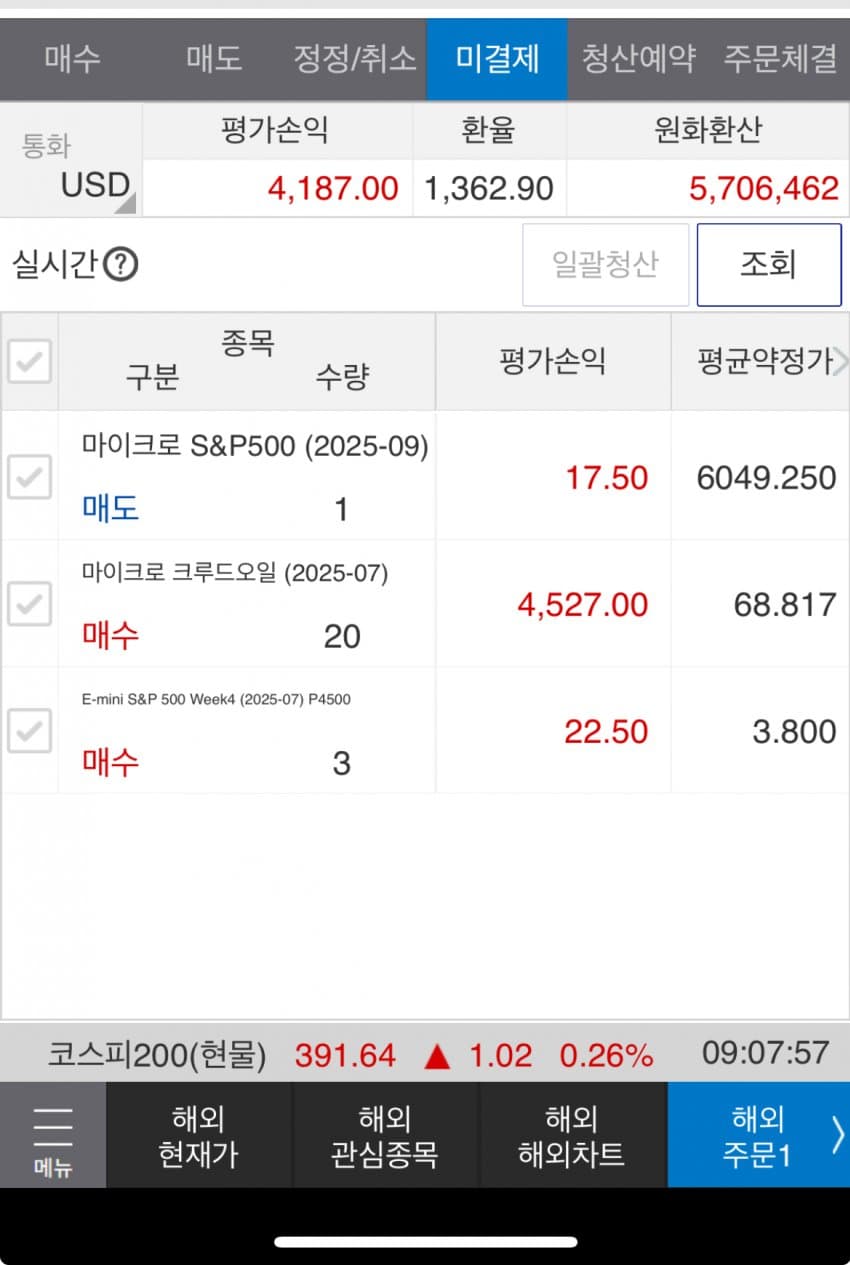The width and height of the screenshot is (850, 1265).
Task: Open the 해외 해외차트 screen
Action: click(572, 1135)
